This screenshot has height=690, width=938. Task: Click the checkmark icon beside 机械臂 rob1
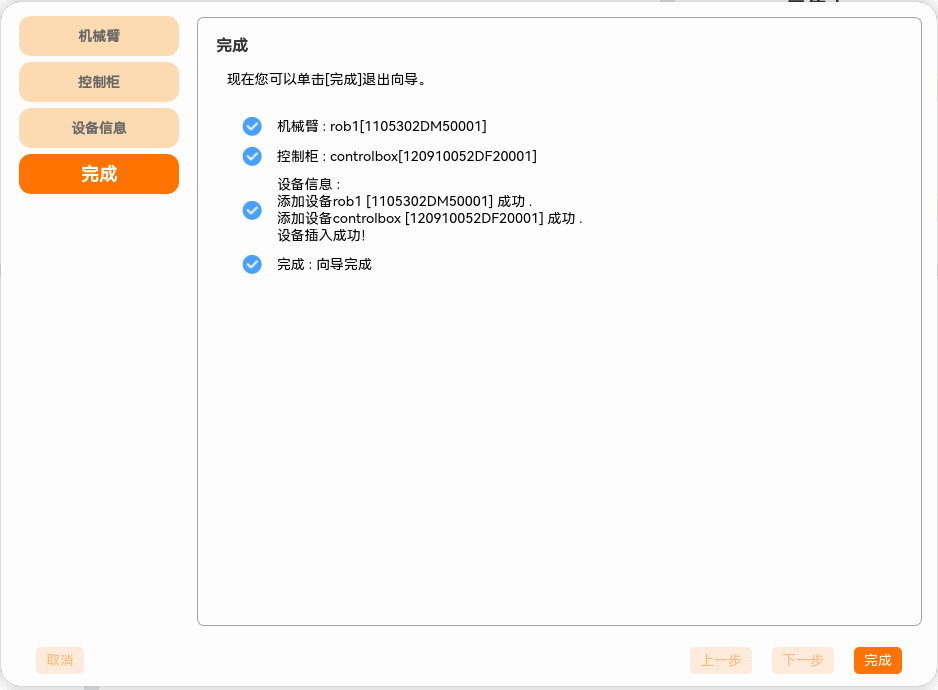(252, 126)
